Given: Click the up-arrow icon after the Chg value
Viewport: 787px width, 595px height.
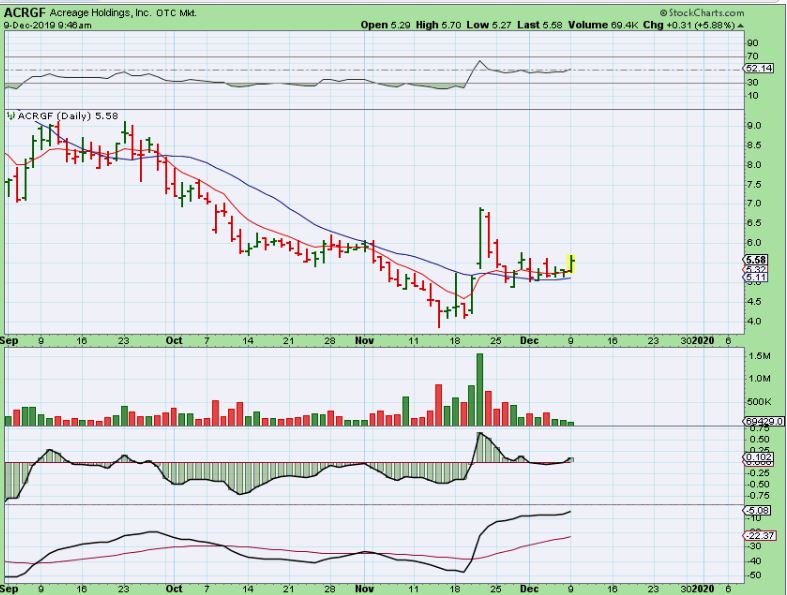Looking at the screenshot, I should coord(740,25).
